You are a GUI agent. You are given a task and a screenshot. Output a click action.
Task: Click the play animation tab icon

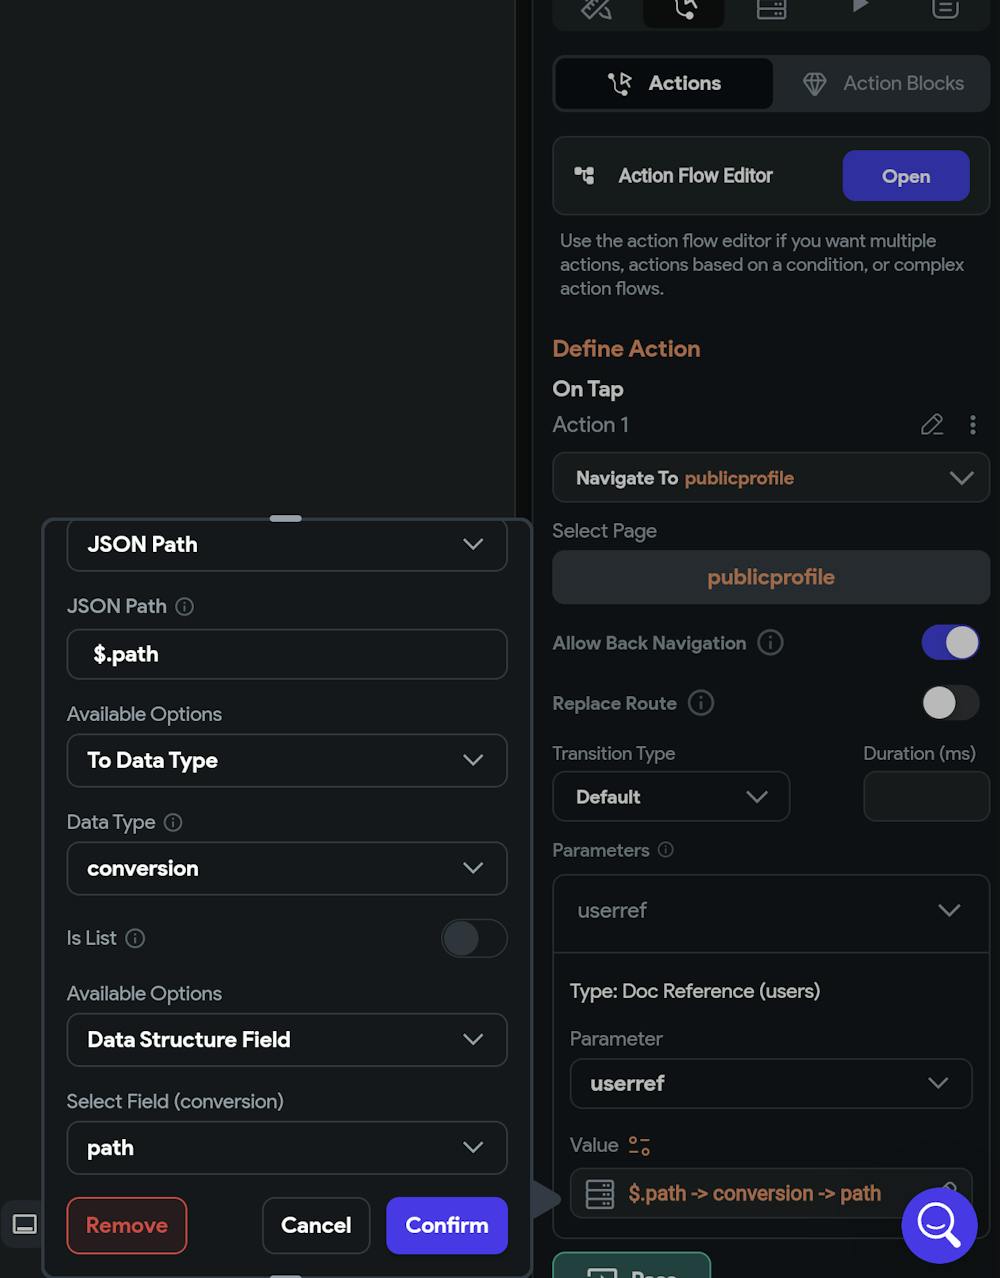click(x=859, y=7)
